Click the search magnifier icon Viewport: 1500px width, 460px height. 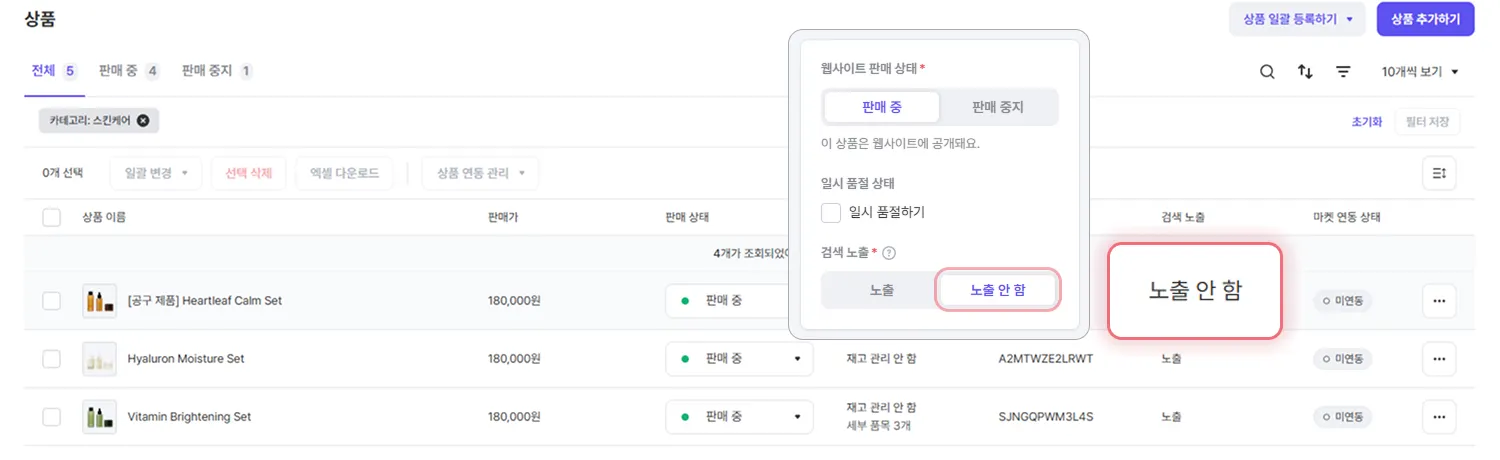click(1266, 72)
